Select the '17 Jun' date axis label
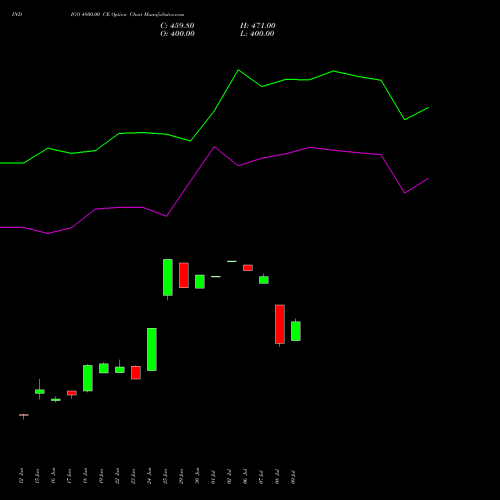 coord(69,476)
